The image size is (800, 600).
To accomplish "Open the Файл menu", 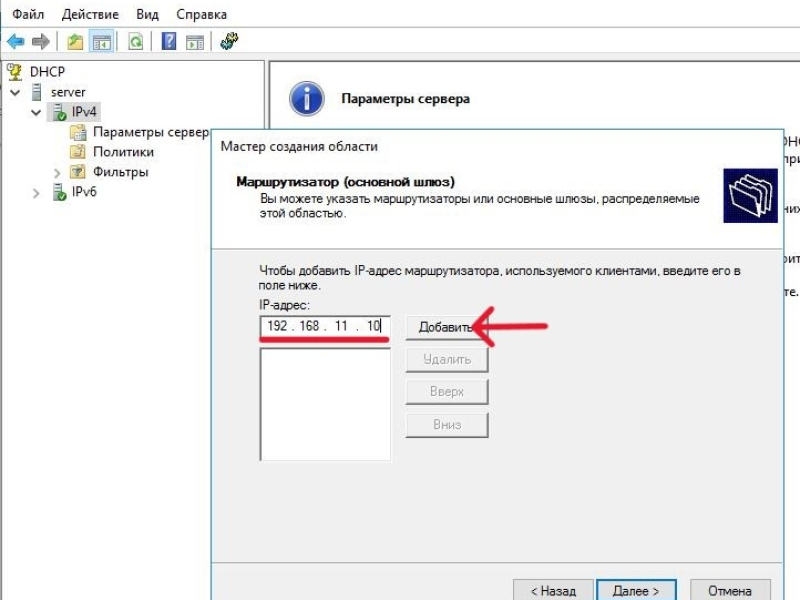I will 28,14.
